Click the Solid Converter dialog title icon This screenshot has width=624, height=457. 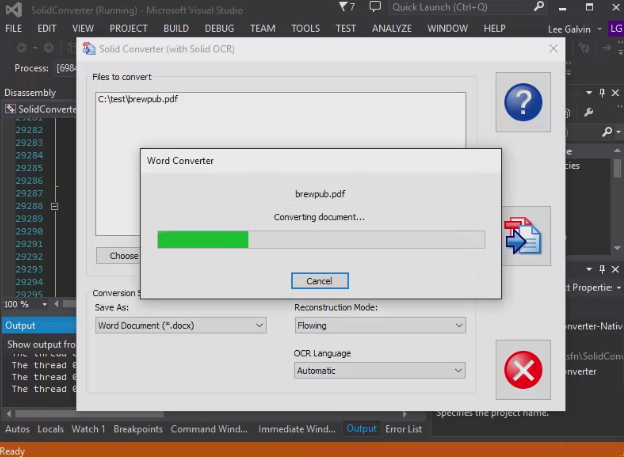click(89, 49)
